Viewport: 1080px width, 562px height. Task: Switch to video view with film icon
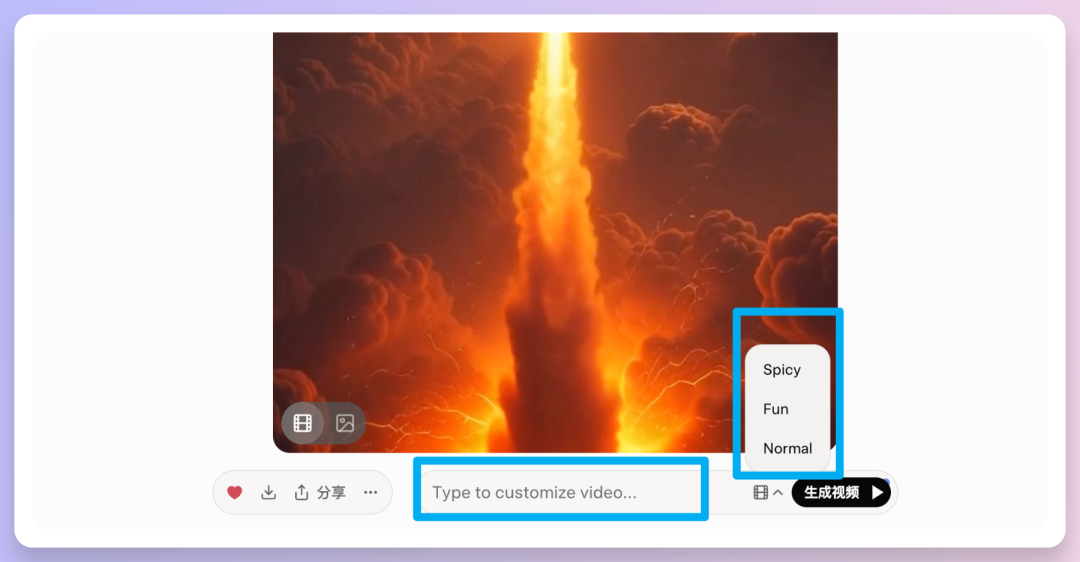coord(302,423)
